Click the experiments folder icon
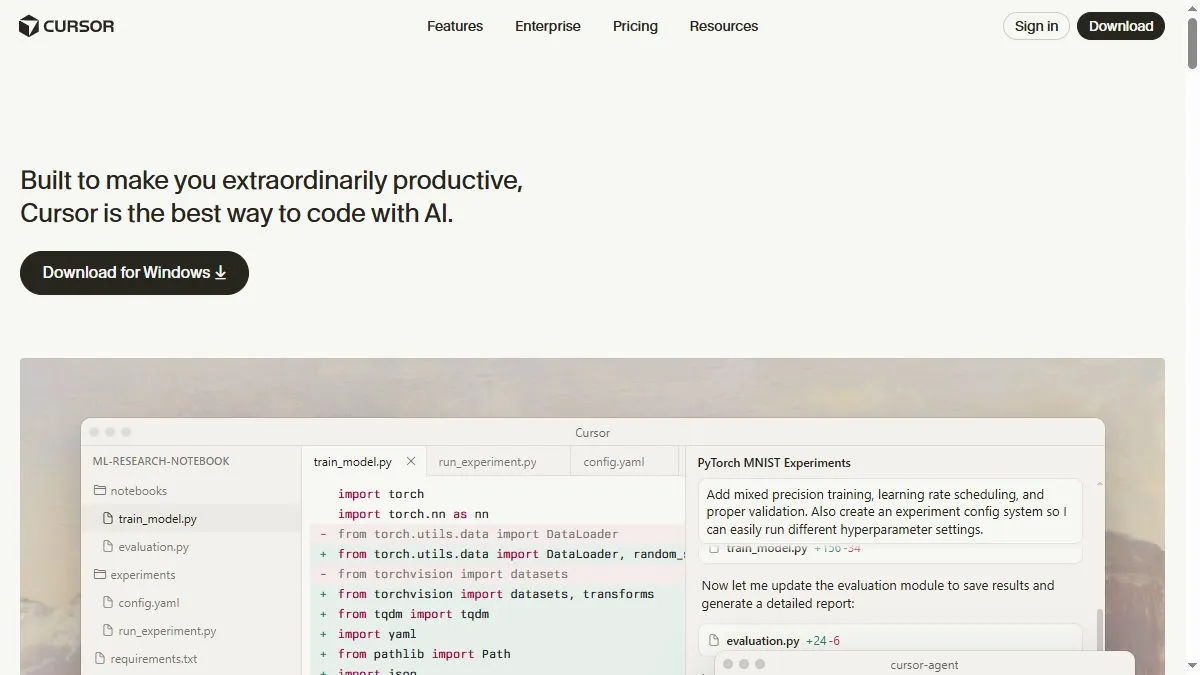Image resolution: width=1200 pixels, height=675 pixels. 100,575
